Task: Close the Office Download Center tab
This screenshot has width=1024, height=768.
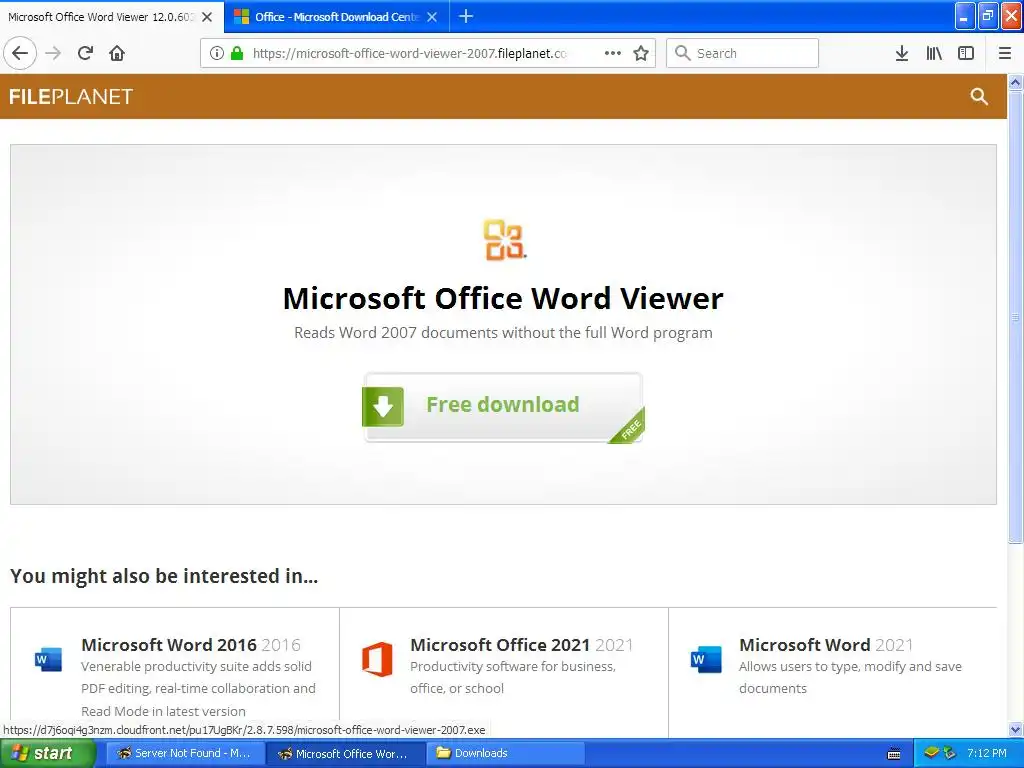Action: pyautogui.click(x=432, y=17)
